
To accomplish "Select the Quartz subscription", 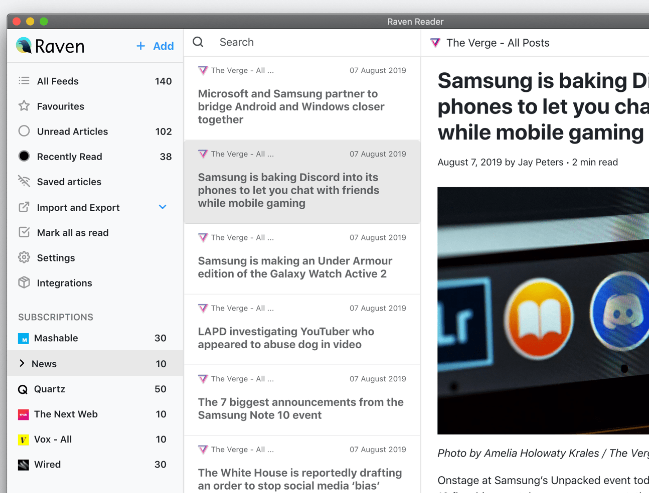I will [95, 389].
